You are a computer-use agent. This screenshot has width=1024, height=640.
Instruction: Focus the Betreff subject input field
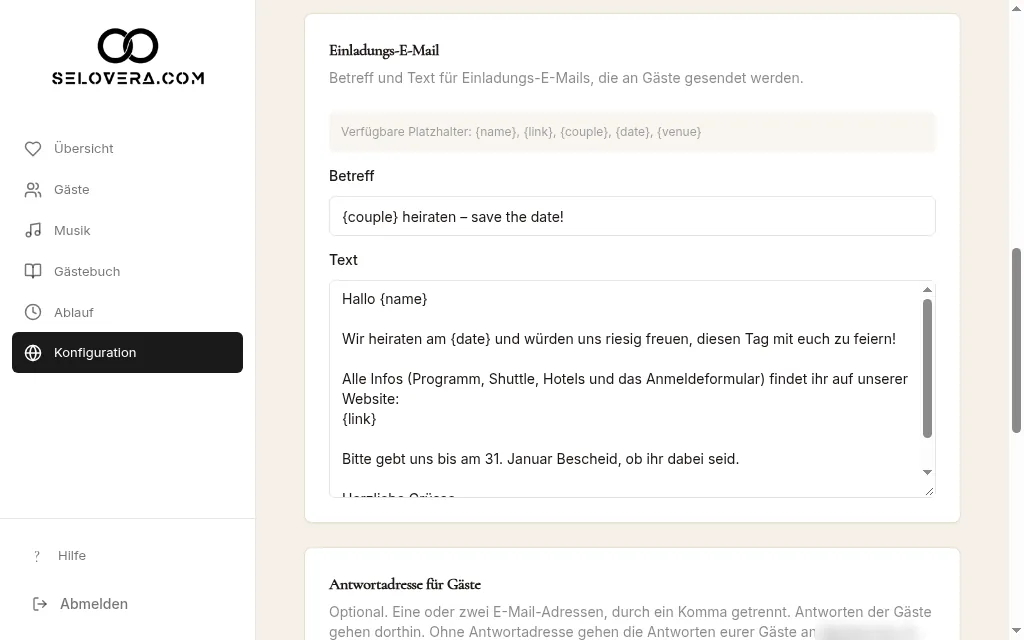click(x=632, y=216)
